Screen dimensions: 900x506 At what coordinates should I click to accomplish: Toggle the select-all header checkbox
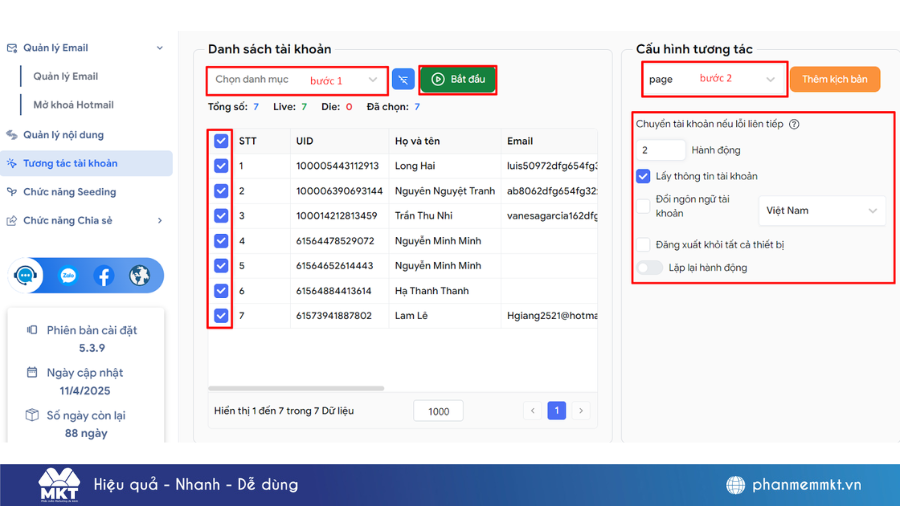point(221,141)
